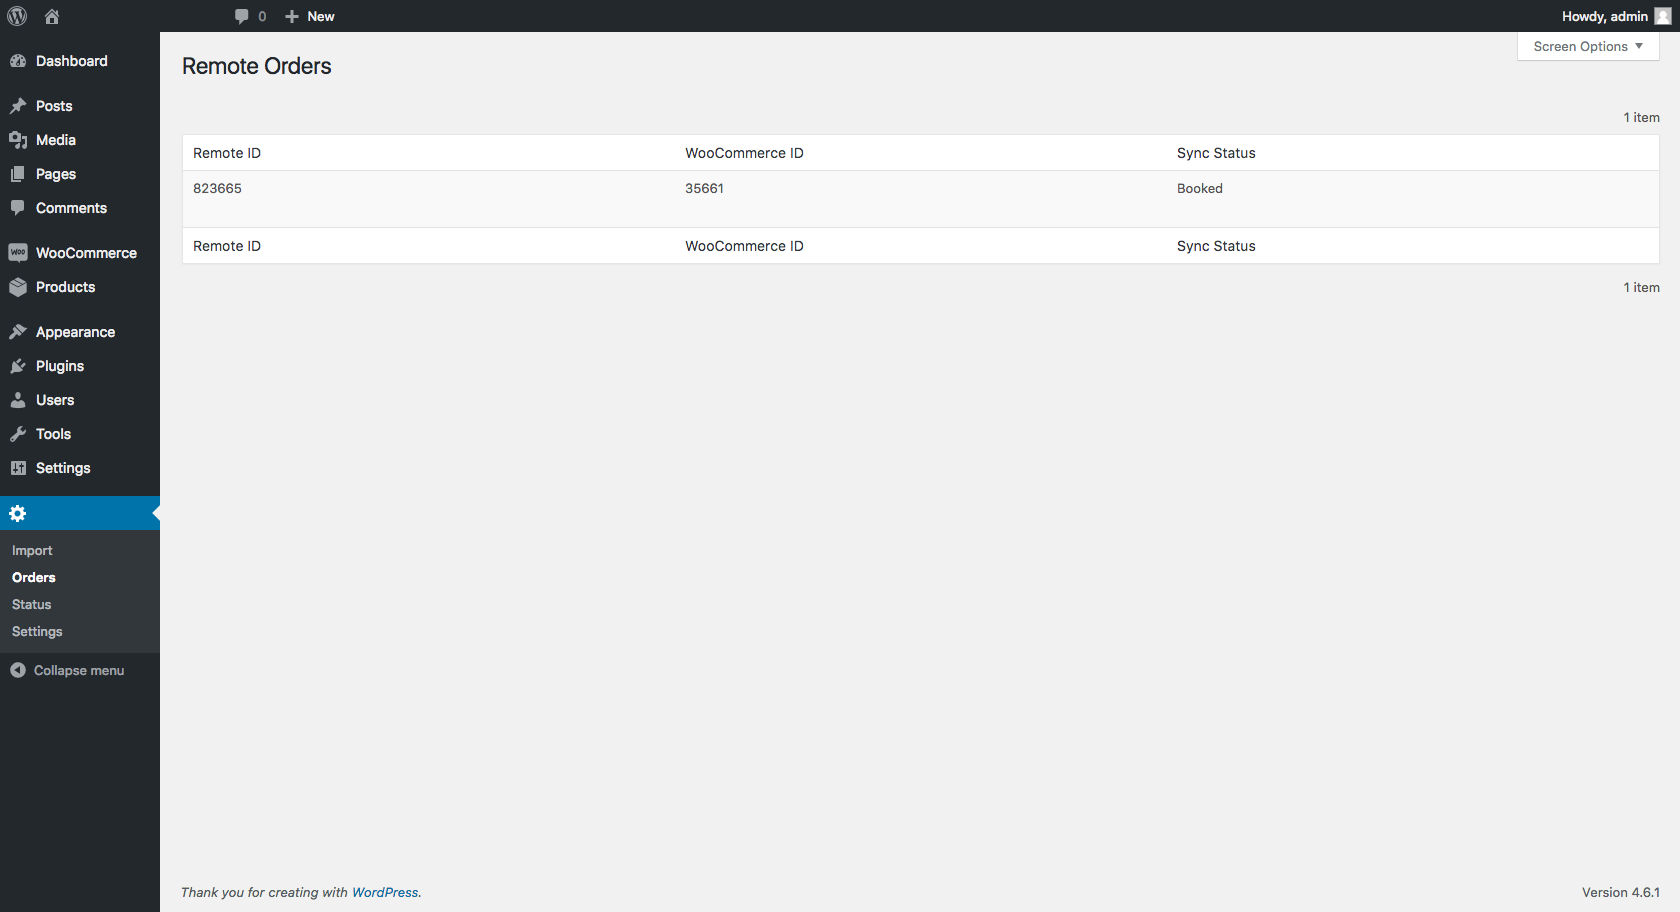Click the Dashboard gauge icon
1680x912 pixels.
point(18,61)
